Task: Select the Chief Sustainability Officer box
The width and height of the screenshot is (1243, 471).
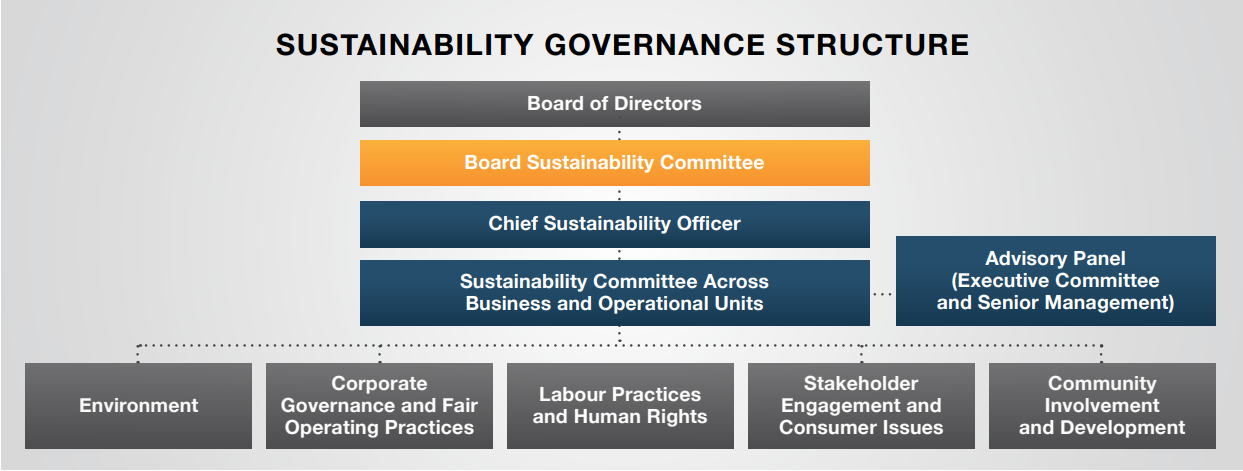Action: [x=614, y=224]
